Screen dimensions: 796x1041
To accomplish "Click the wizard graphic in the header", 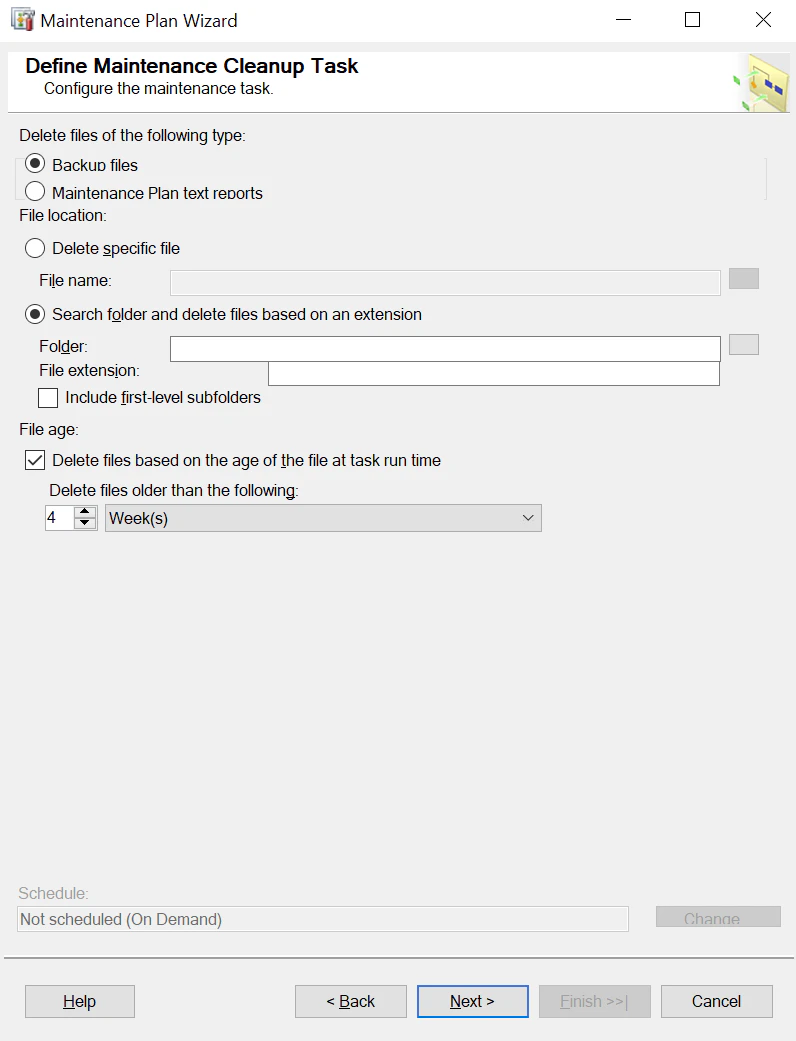I will (761, 83).
